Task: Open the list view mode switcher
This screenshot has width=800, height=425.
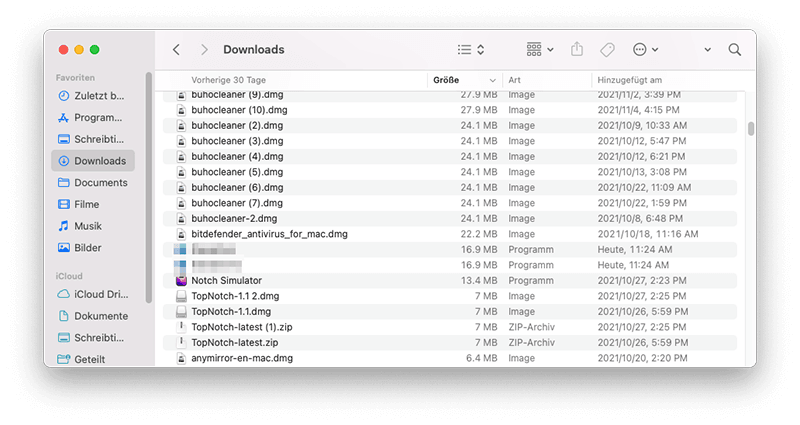Action: point(470,50)
